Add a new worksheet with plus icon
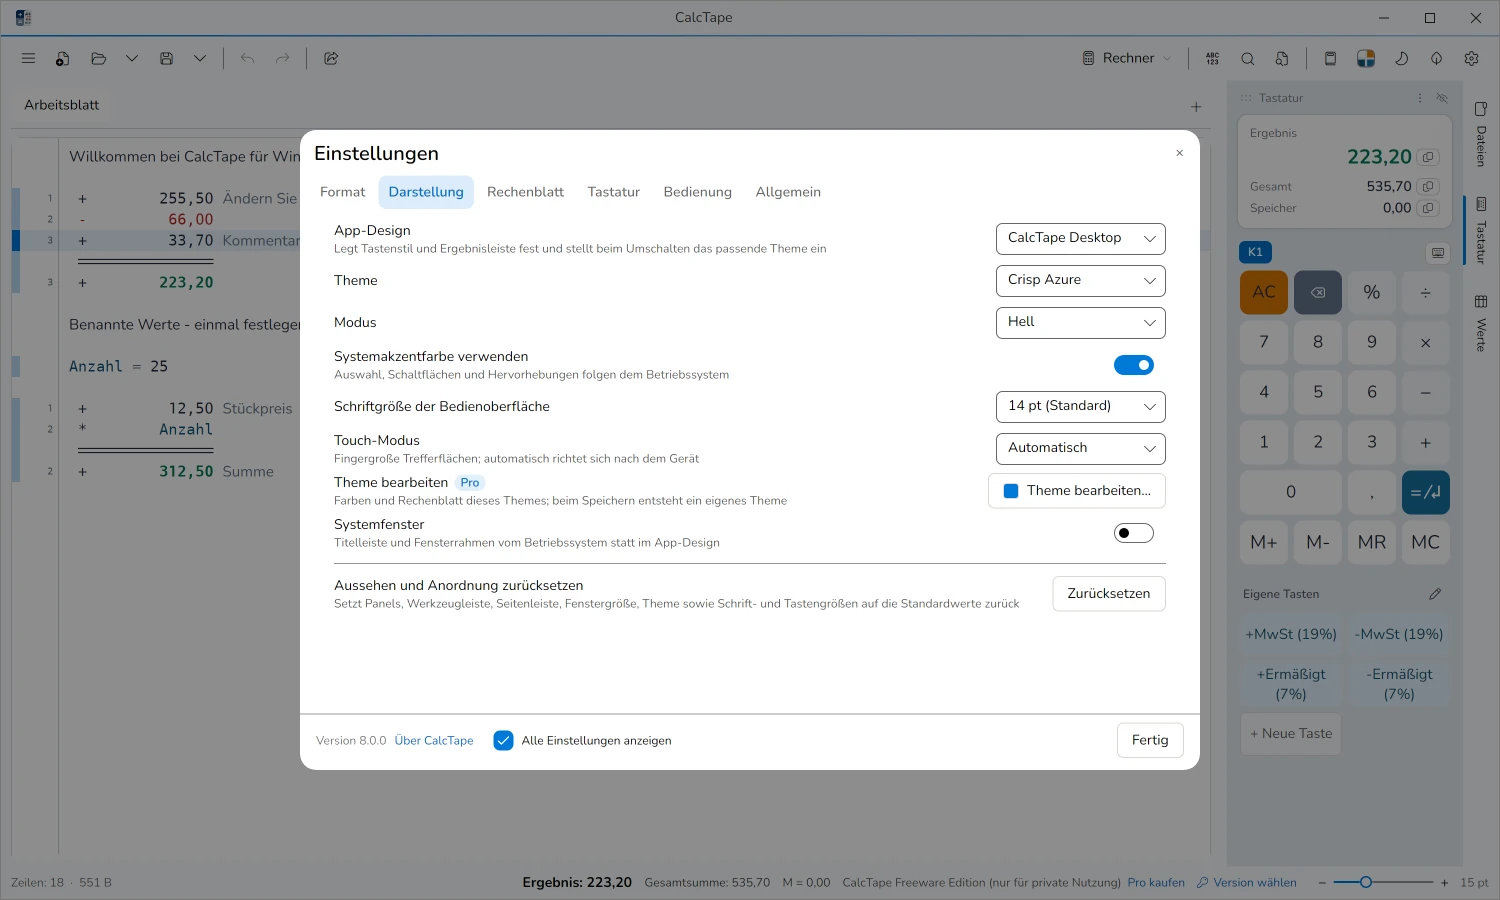This screenshot has width=1500, height=900. [1196, 106]
